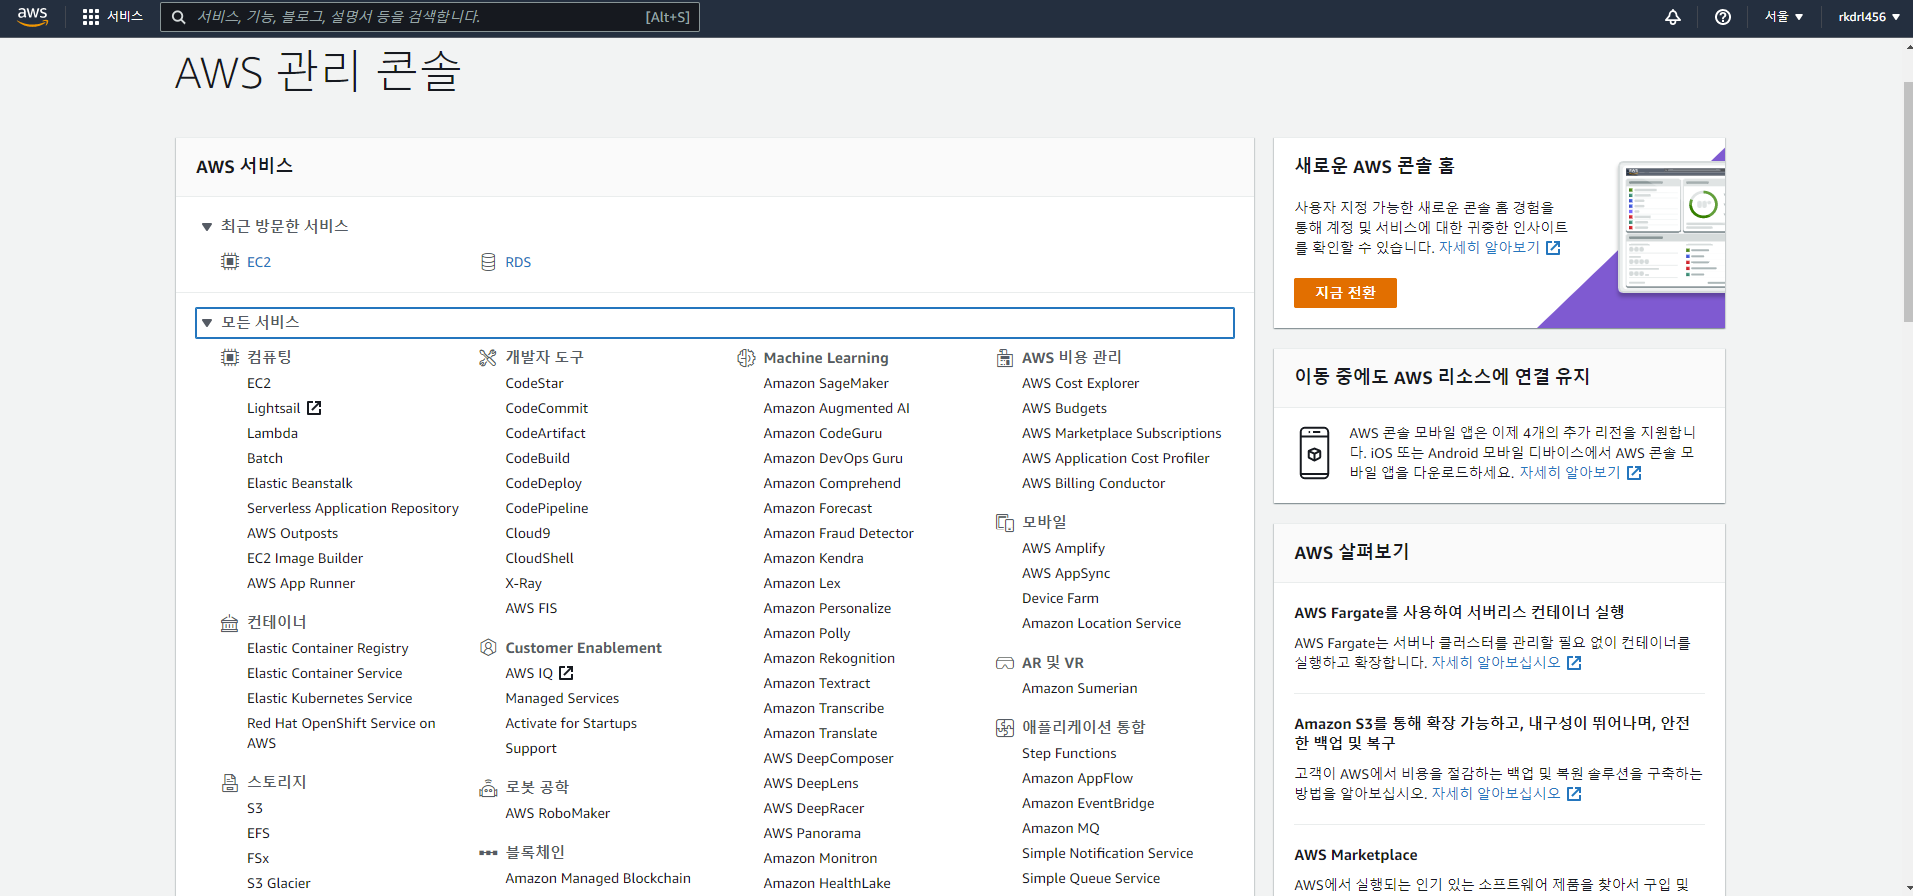1913x896 pixels.
Task: Open the AWS Cost Explorer link
Action: [x=1080, y=383]
